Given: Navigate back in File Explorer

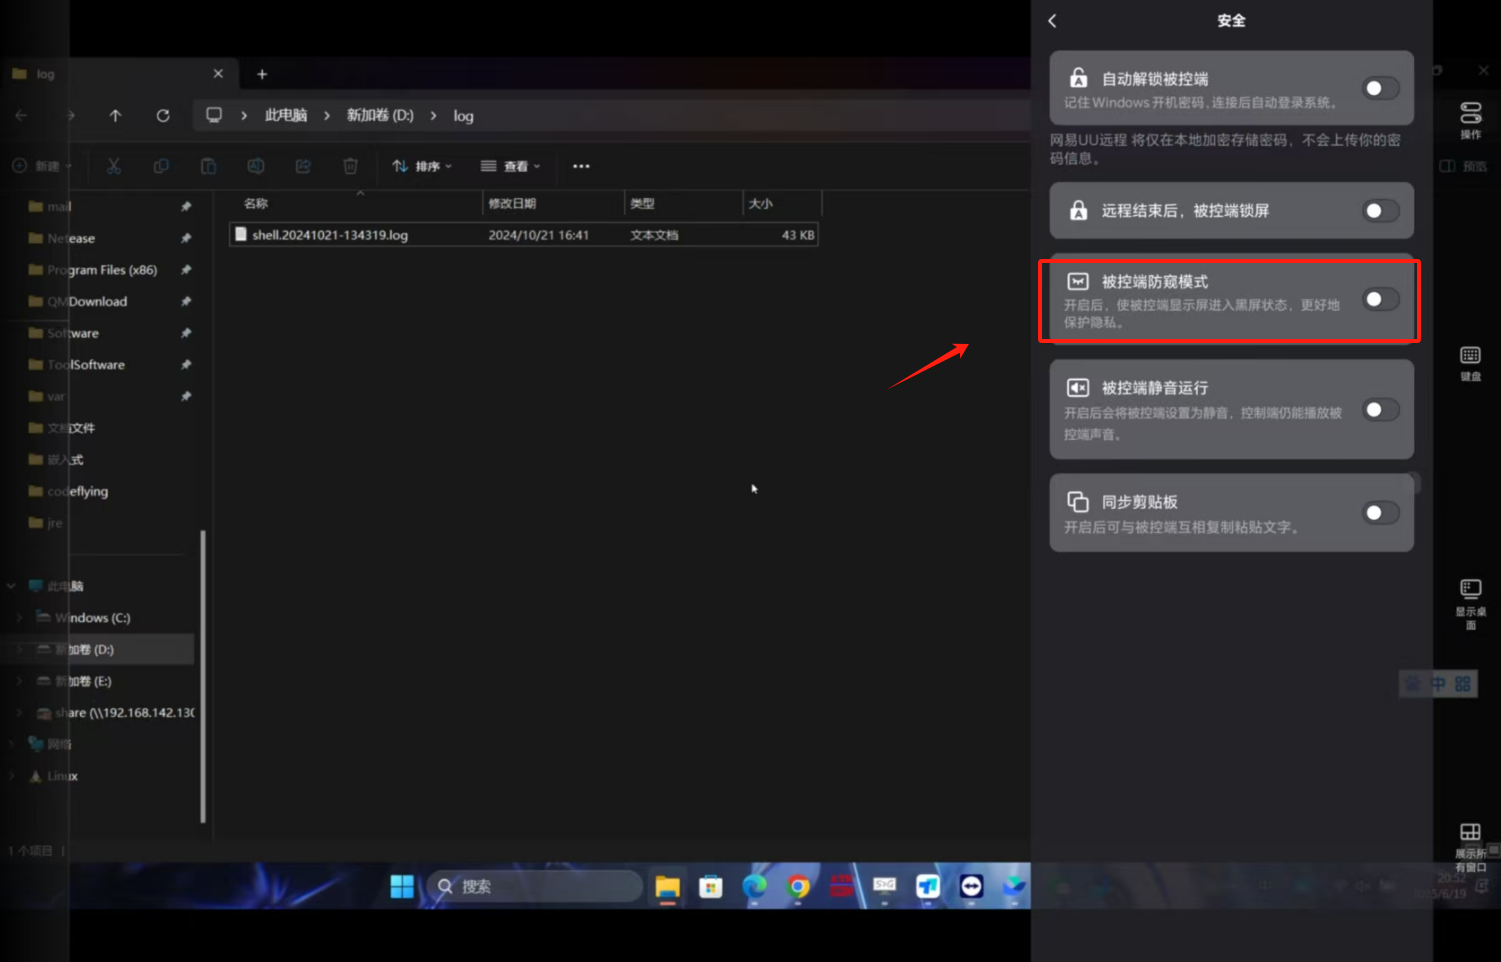Looking at the screenshot, I should (21, 116).
